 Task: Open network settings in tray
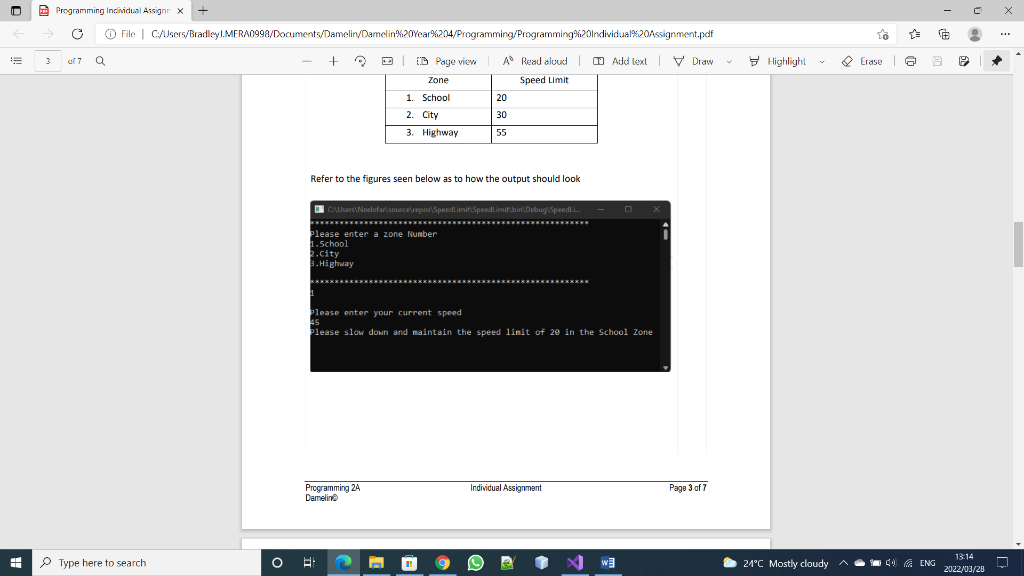(x=908, y=563)
